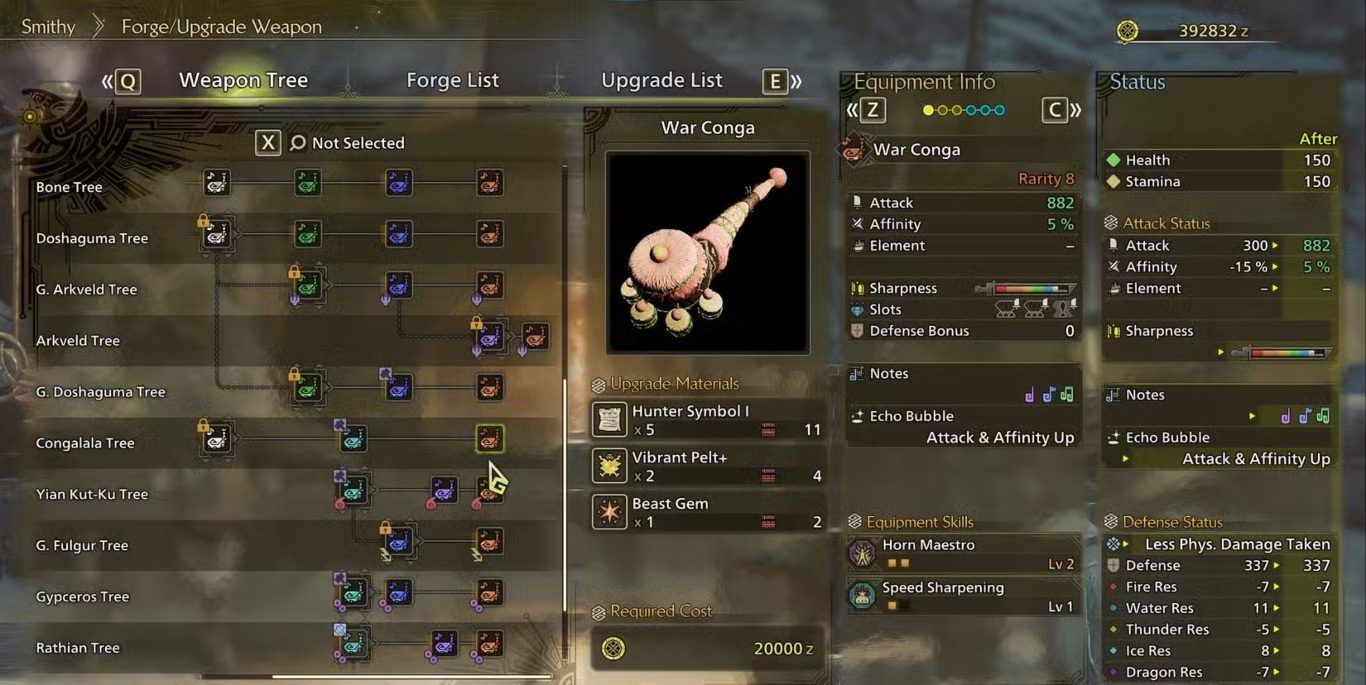Viewport: 1366px width, 685px height.
Task: Click the first page dot in Equipment Info
Action: pyautogui.click(x=928, y=110)
